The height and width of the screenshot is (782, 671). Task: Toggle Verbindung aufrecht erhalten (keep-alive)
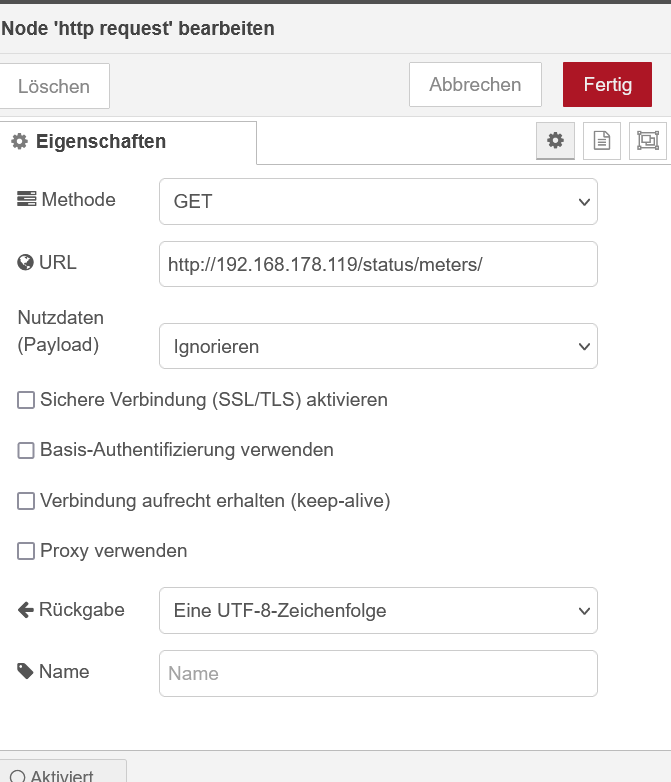(x=26, y=501)
